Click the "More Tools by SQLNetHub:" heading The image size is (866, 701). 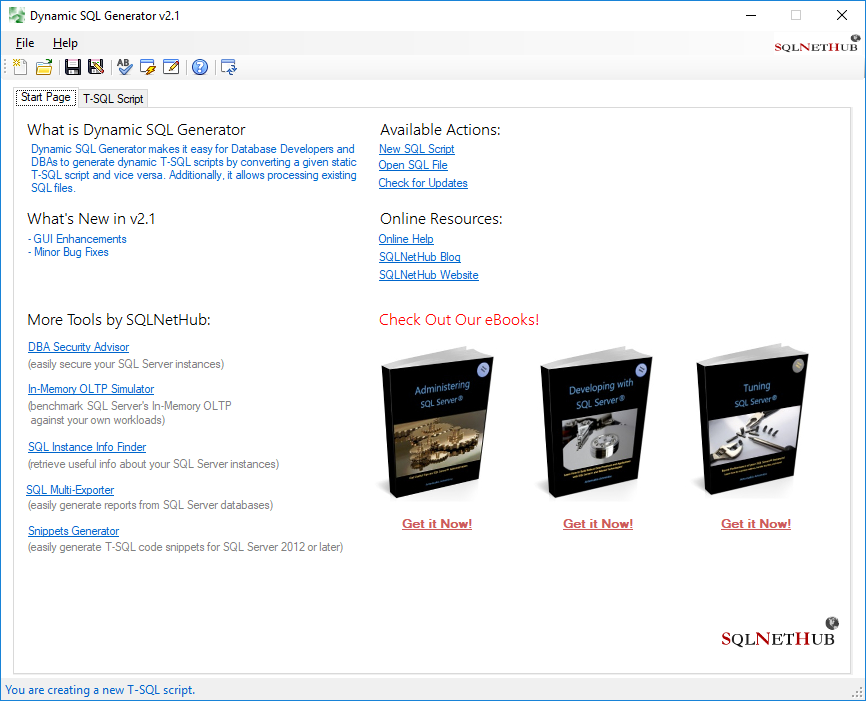click(x=119, y=320)
